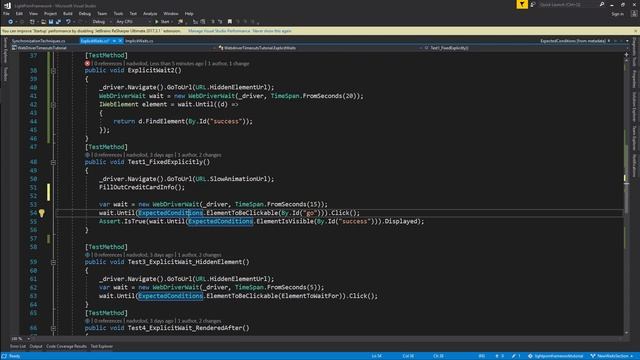Switch to ImplicitWaits.cs tab
This screenshot has width=640, height=360.
(x=139, y=41)
